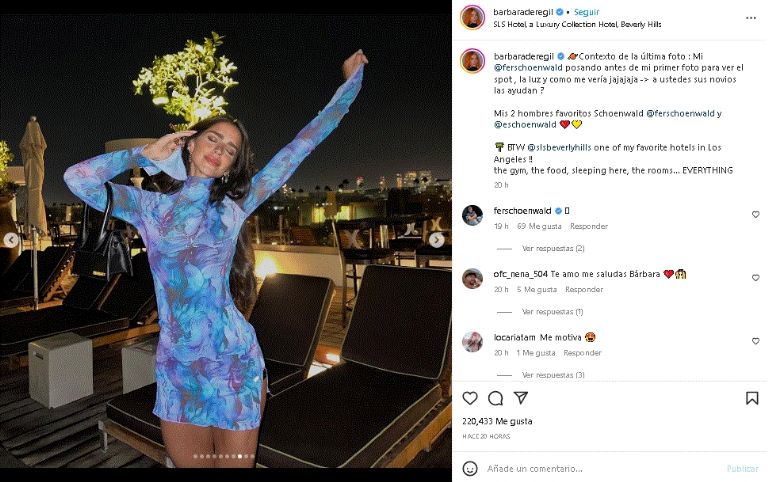The height and width of the screenshot is (482, 768).
Task: Click the carousel pagination dots
Action: [x=225, y=457]
